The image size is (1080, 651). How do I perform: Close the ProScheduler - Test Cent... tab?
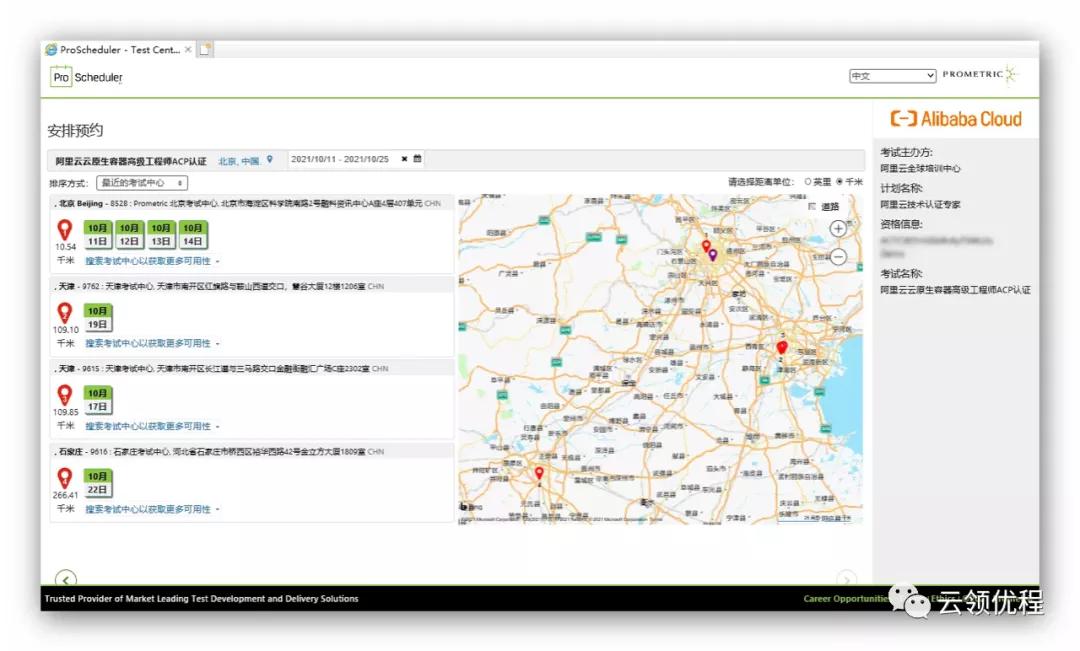pos(187,50)
